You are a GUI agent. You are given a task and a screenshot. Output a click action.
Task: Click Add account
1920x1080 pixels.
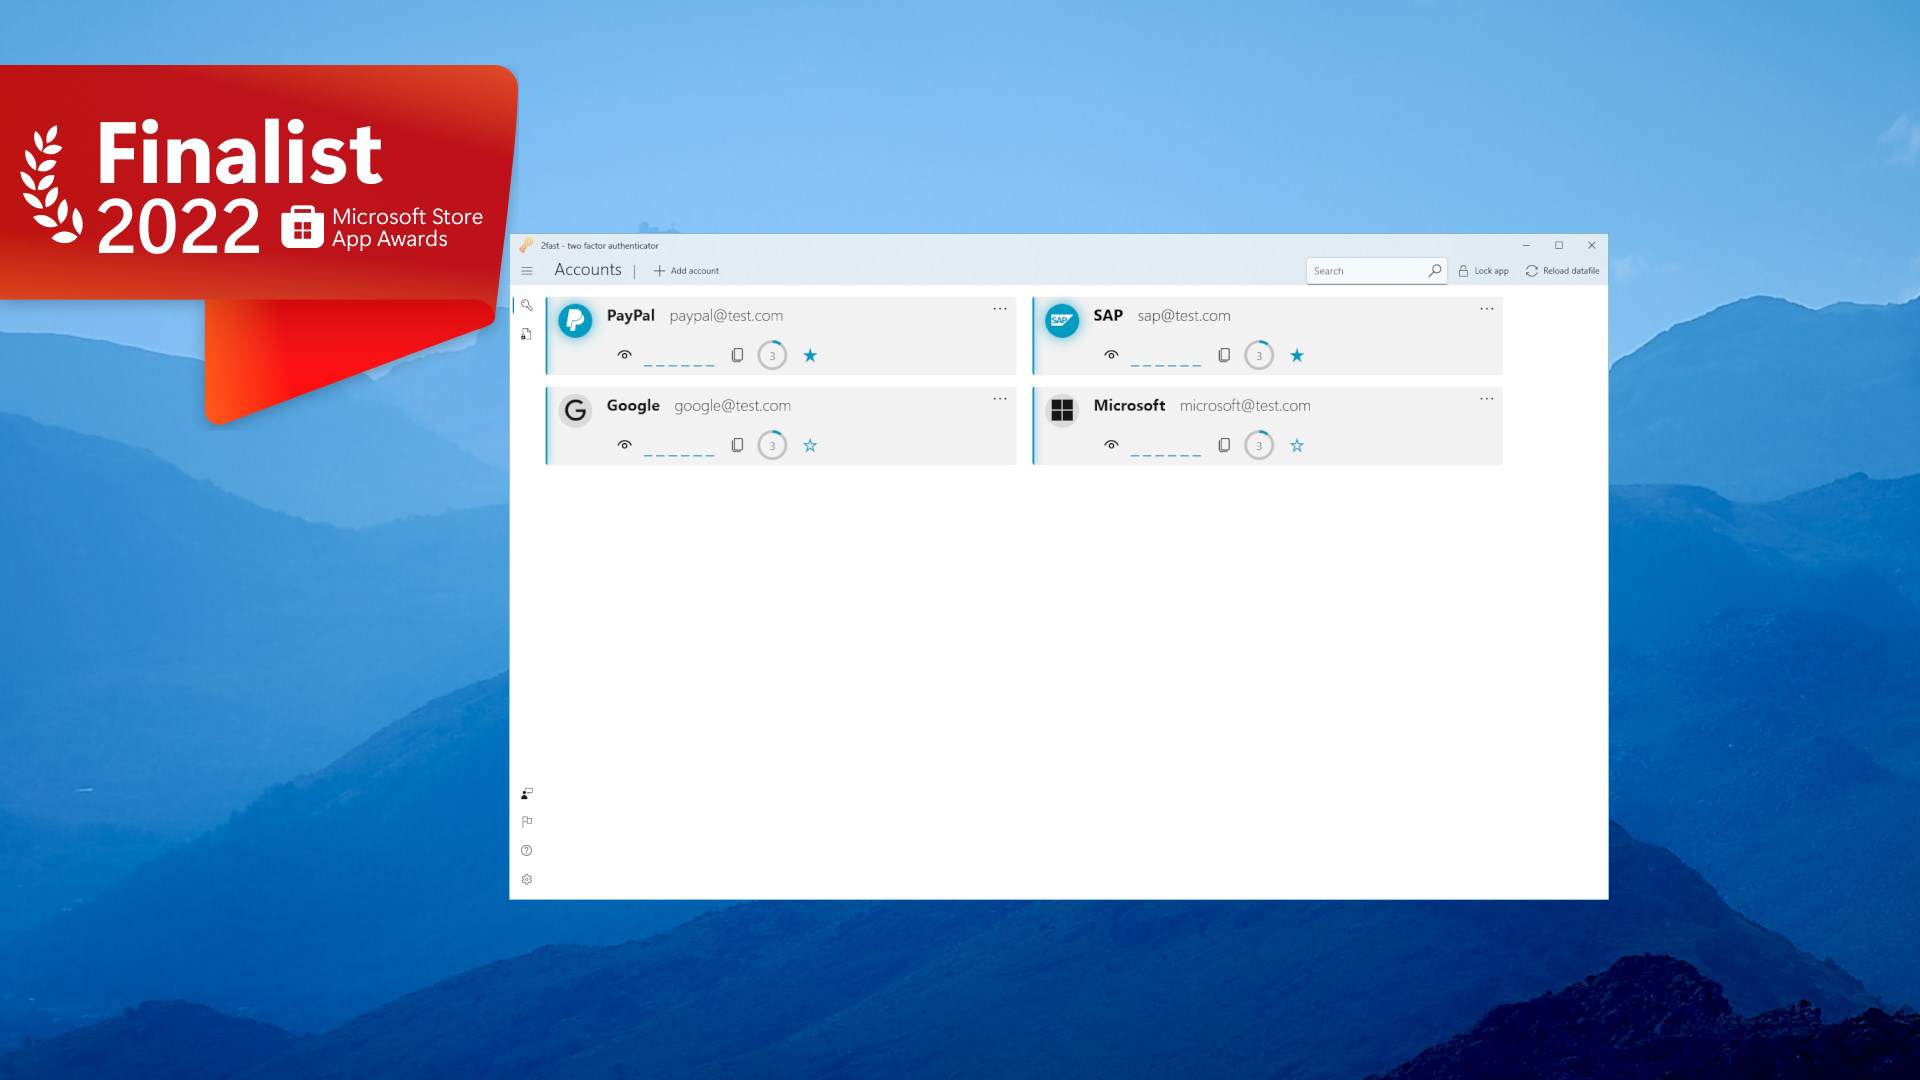coord(685,270)
